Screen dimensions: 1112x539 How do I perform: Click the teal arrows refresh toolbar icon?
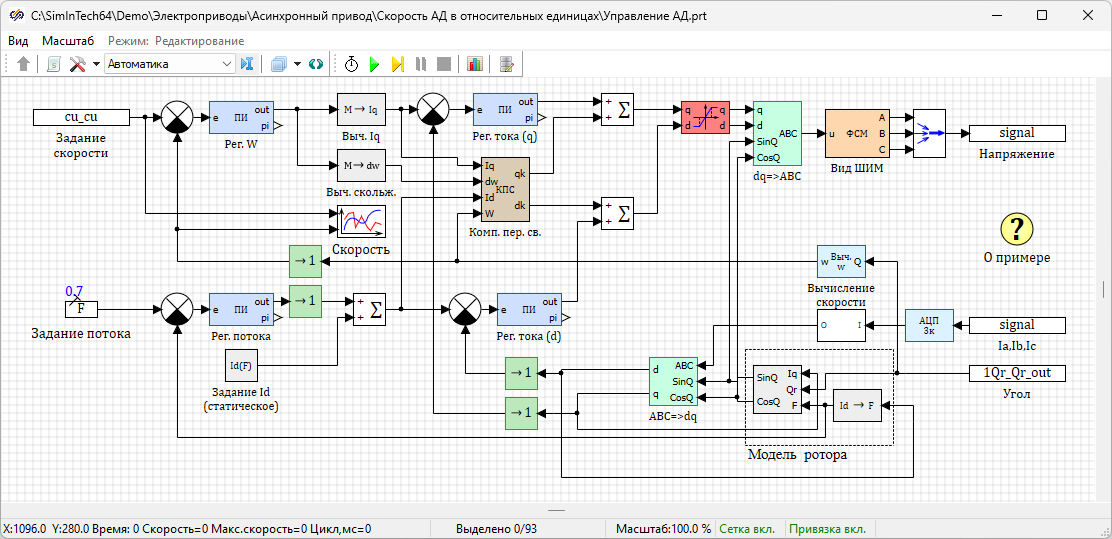click(x=316, y=64)
